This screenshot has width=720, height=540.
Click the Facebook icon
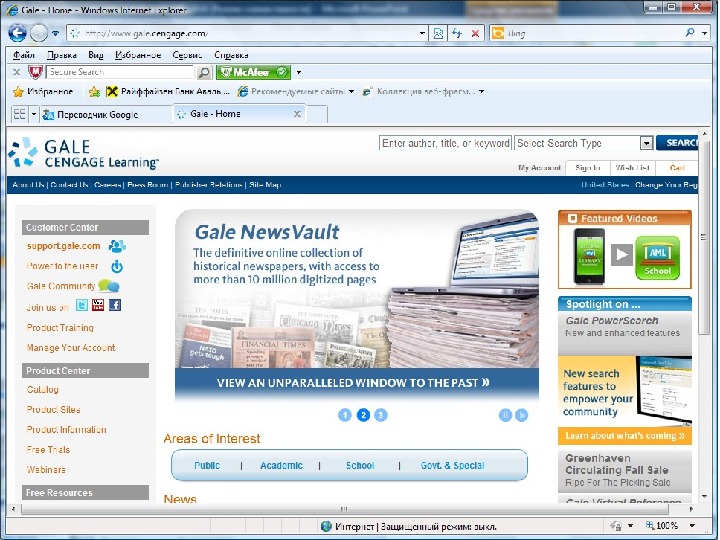pos(115,305)
